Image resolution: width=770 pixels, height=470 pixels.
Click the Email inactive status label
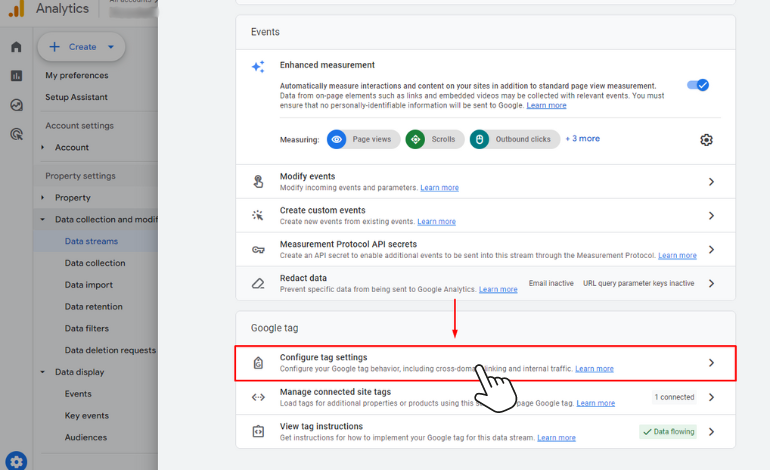pos(551,283)
